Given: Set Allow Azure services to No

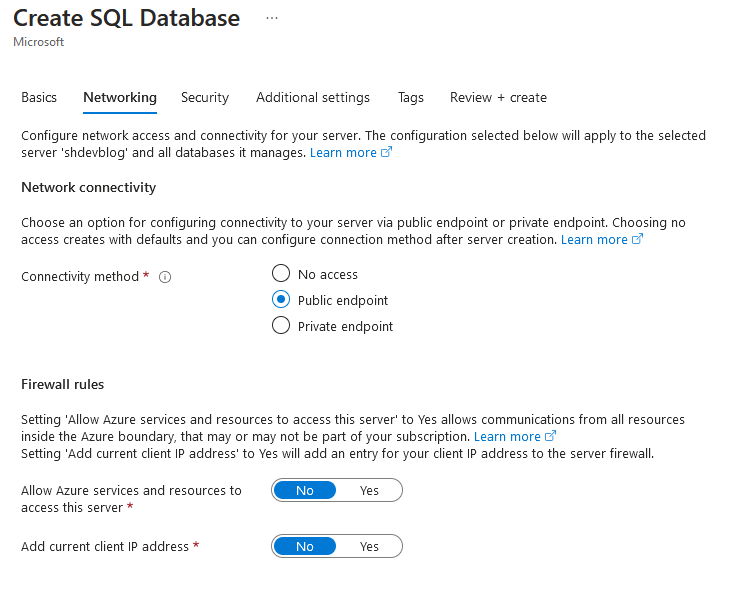Looking at the screenshot, I should (304, 490).
